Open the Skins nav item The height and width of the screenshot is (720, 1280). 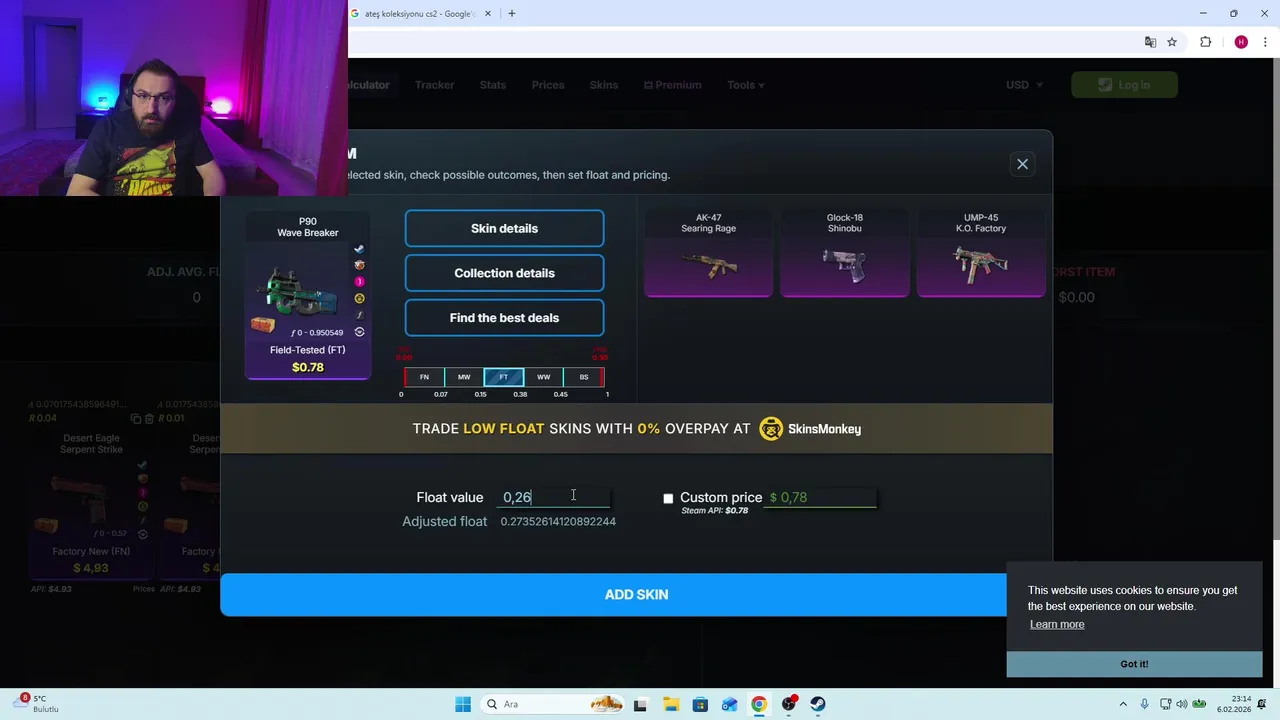(603, 85)
